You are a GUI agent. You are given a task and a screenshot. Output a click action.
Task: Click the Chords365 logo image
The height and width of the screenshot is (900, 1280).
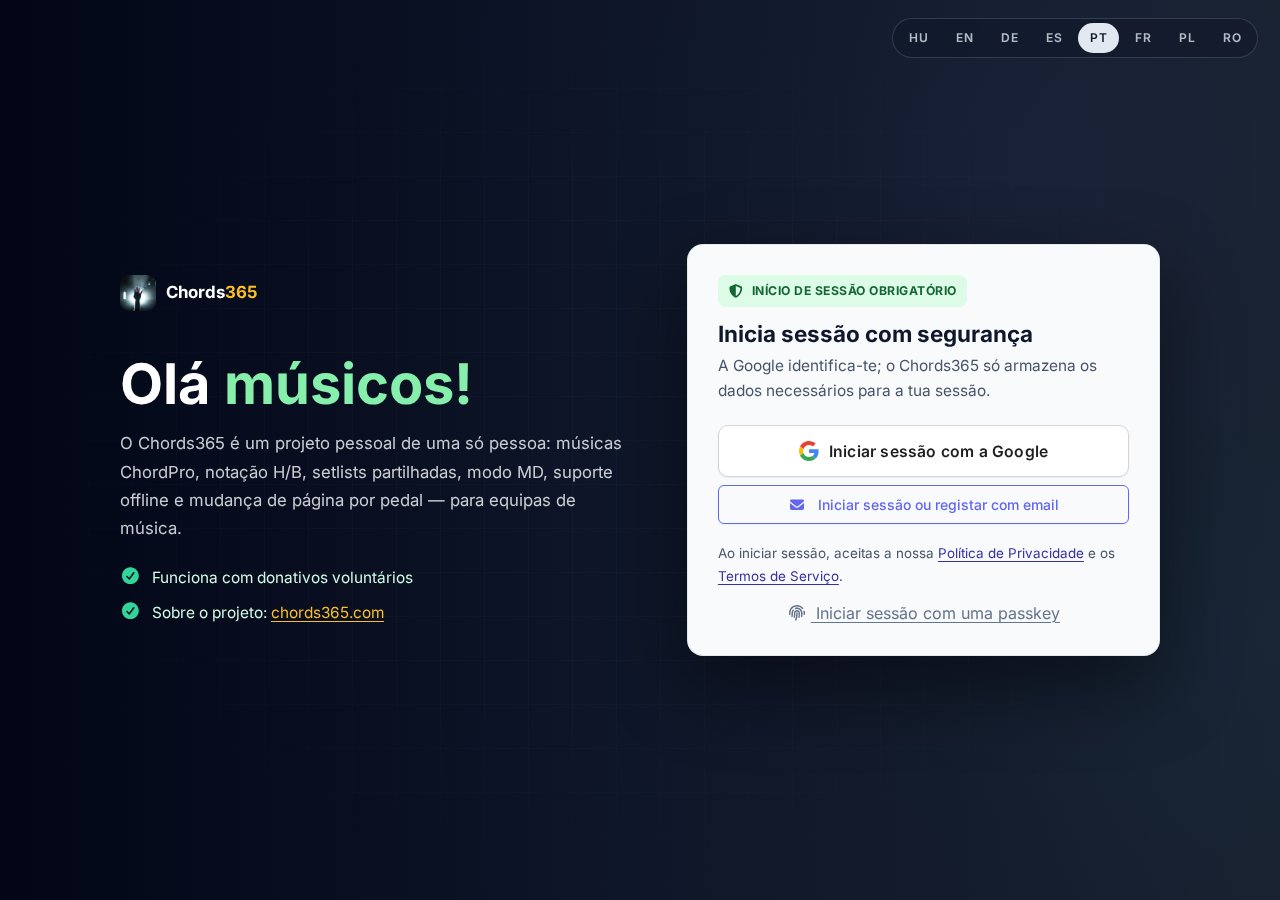[138, 293]
